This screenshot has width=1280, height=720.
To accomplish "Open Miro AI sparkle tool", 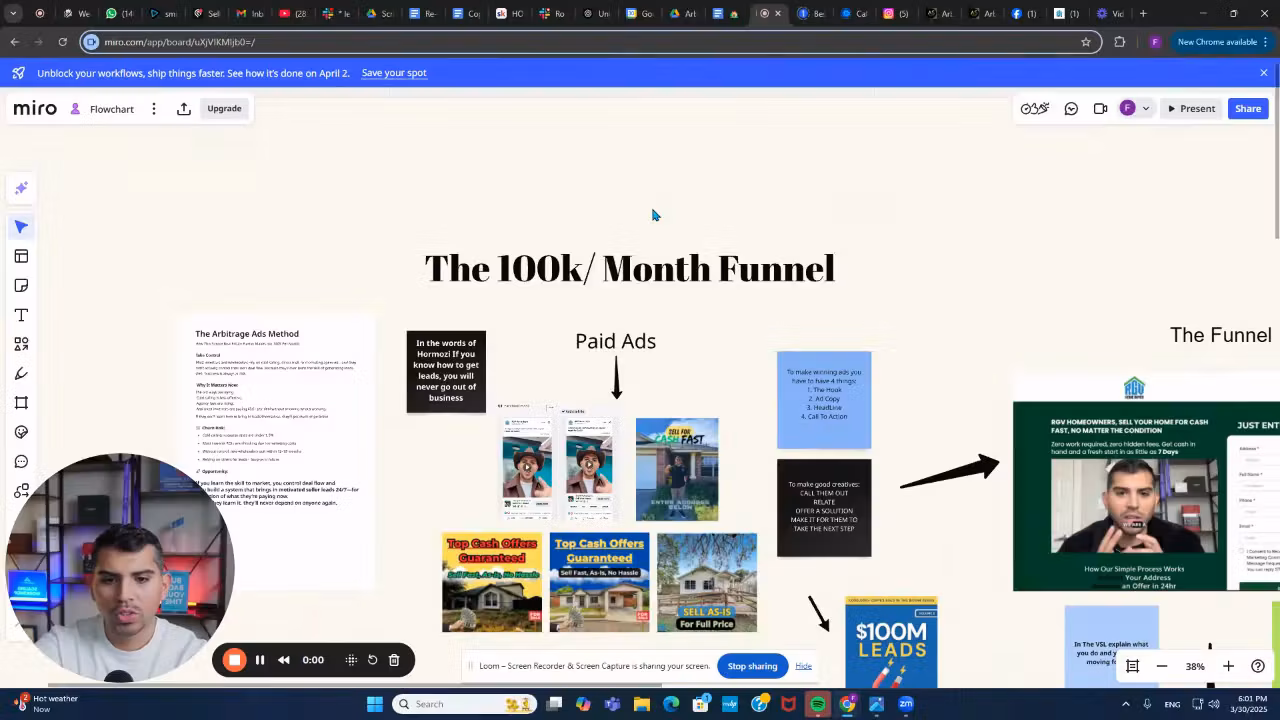I will (x=21, y=188).
